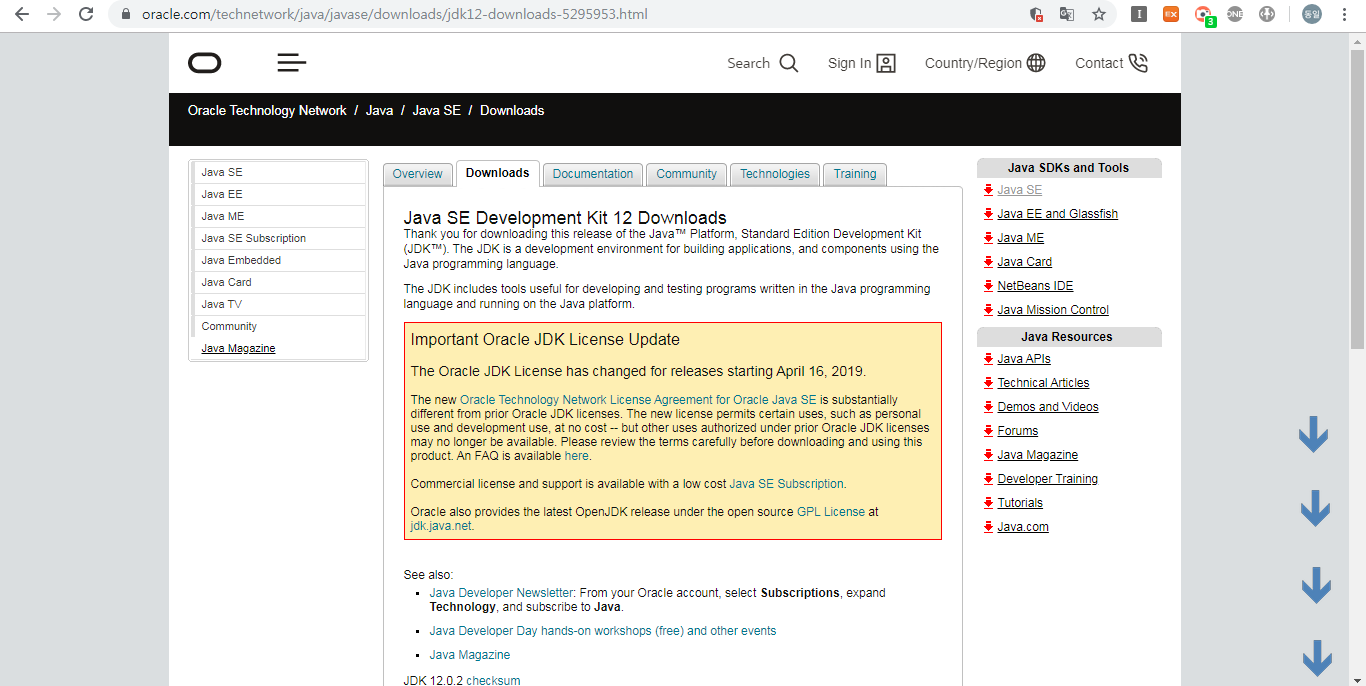Click Downloads in the breadcrumb
The height and width of the screenshot is (686, 1366).
tap(512, 111)
